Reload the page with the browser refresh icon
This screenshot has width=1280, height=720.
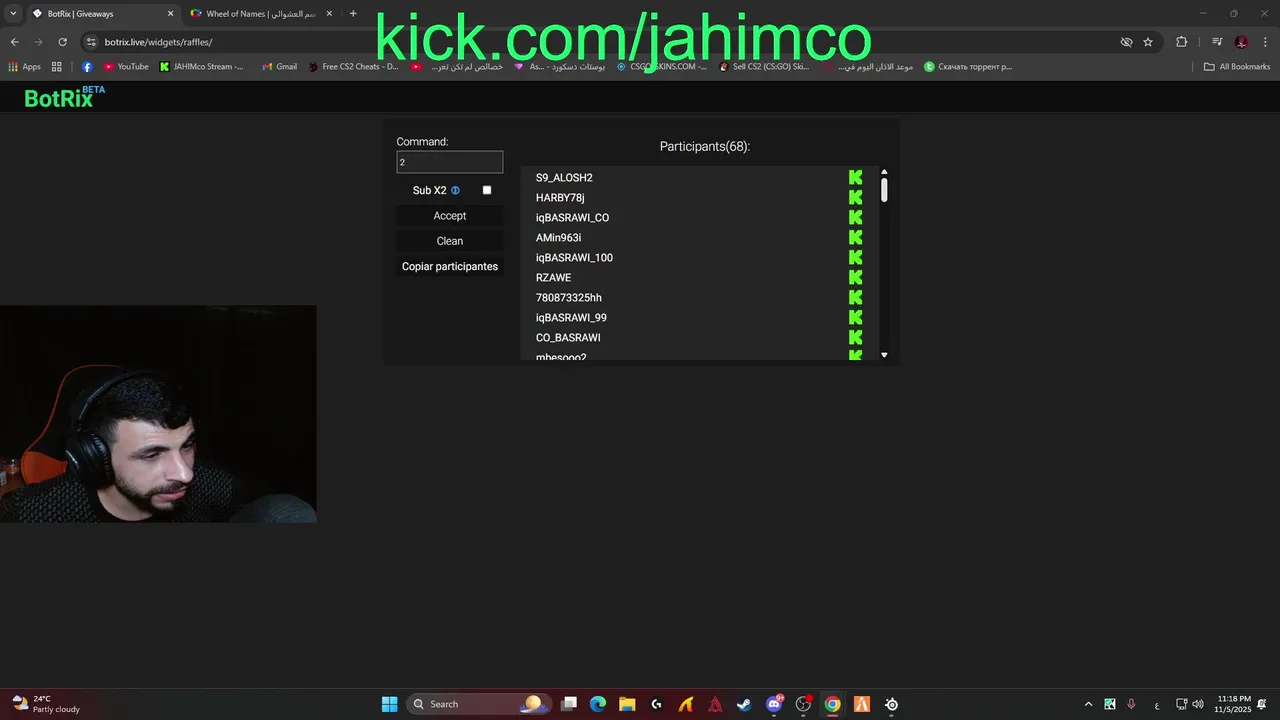62,42
